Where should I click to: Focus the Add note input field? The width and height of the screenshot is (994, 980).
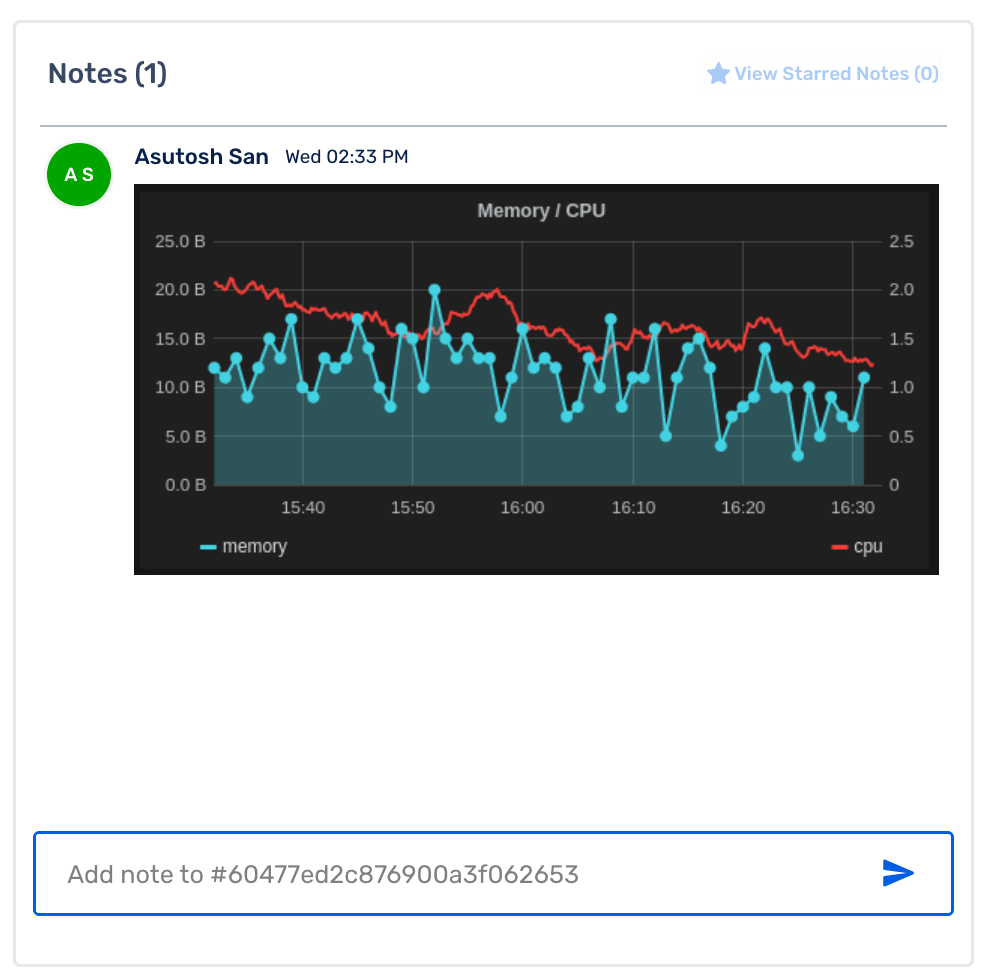click(493, 874)
